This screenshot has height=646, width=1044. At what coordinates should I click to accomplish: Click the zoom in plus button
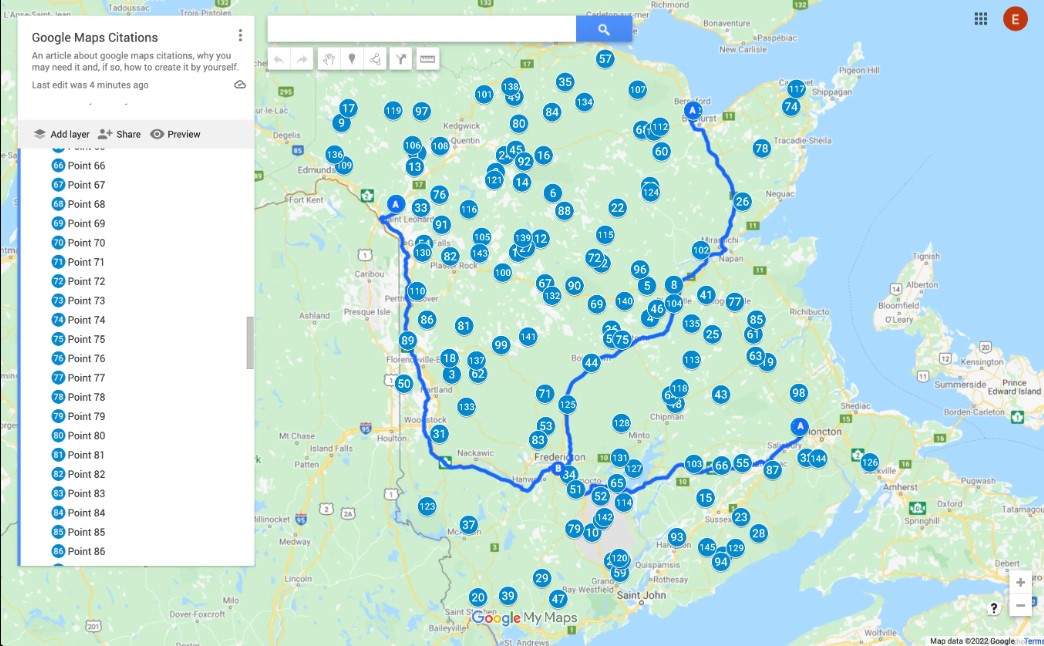coord(1020,582)
